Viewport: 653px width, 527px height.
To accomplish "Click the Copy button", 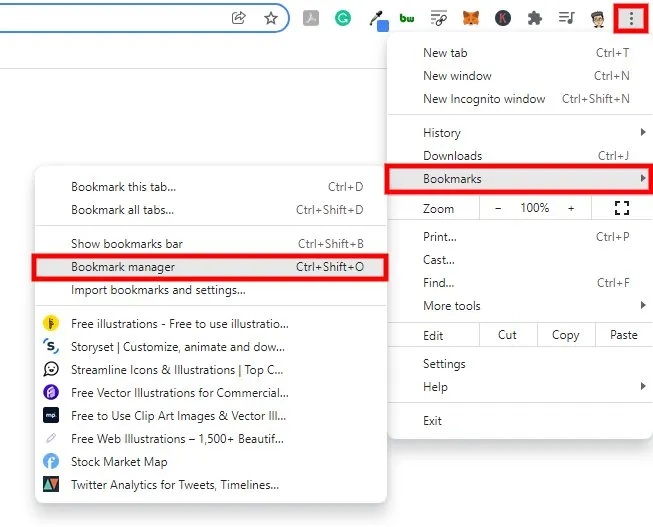I will click(x=566, y=335).
